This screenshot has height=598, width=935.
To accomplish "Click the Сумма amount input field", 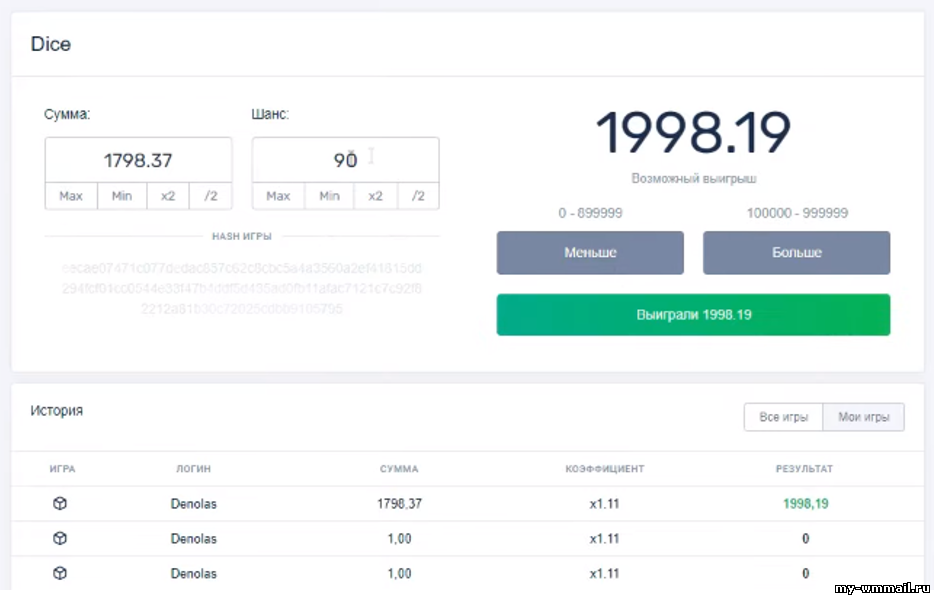I will point(138,160).
